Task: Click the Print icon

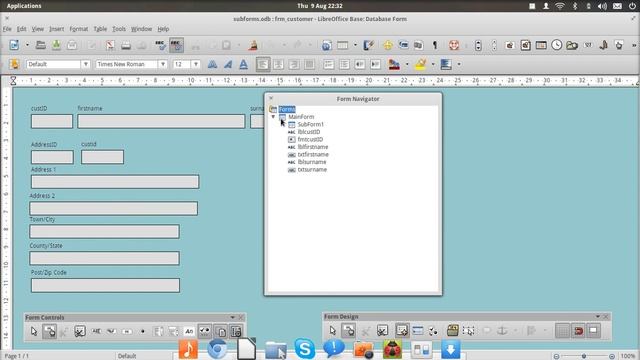Action: (126, 45)
